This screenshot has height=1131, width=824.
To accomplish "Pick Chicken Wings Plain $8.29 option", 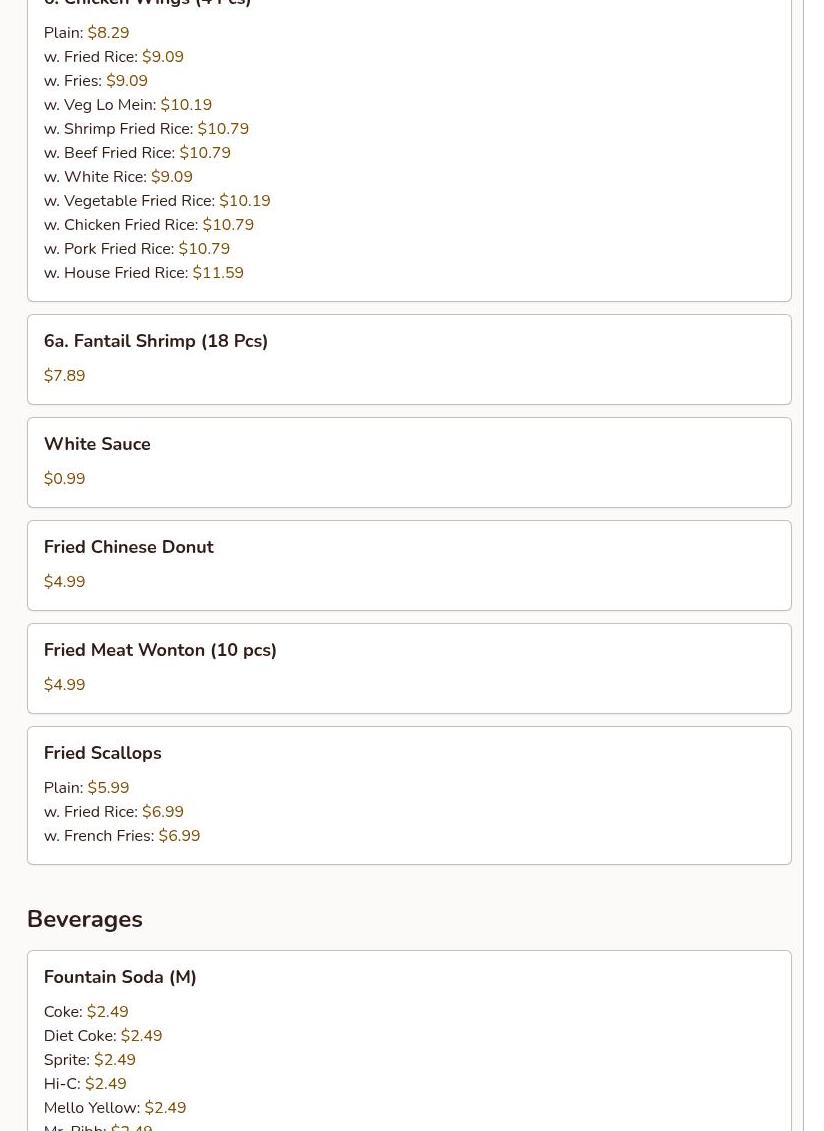I will tap(87, 32).
